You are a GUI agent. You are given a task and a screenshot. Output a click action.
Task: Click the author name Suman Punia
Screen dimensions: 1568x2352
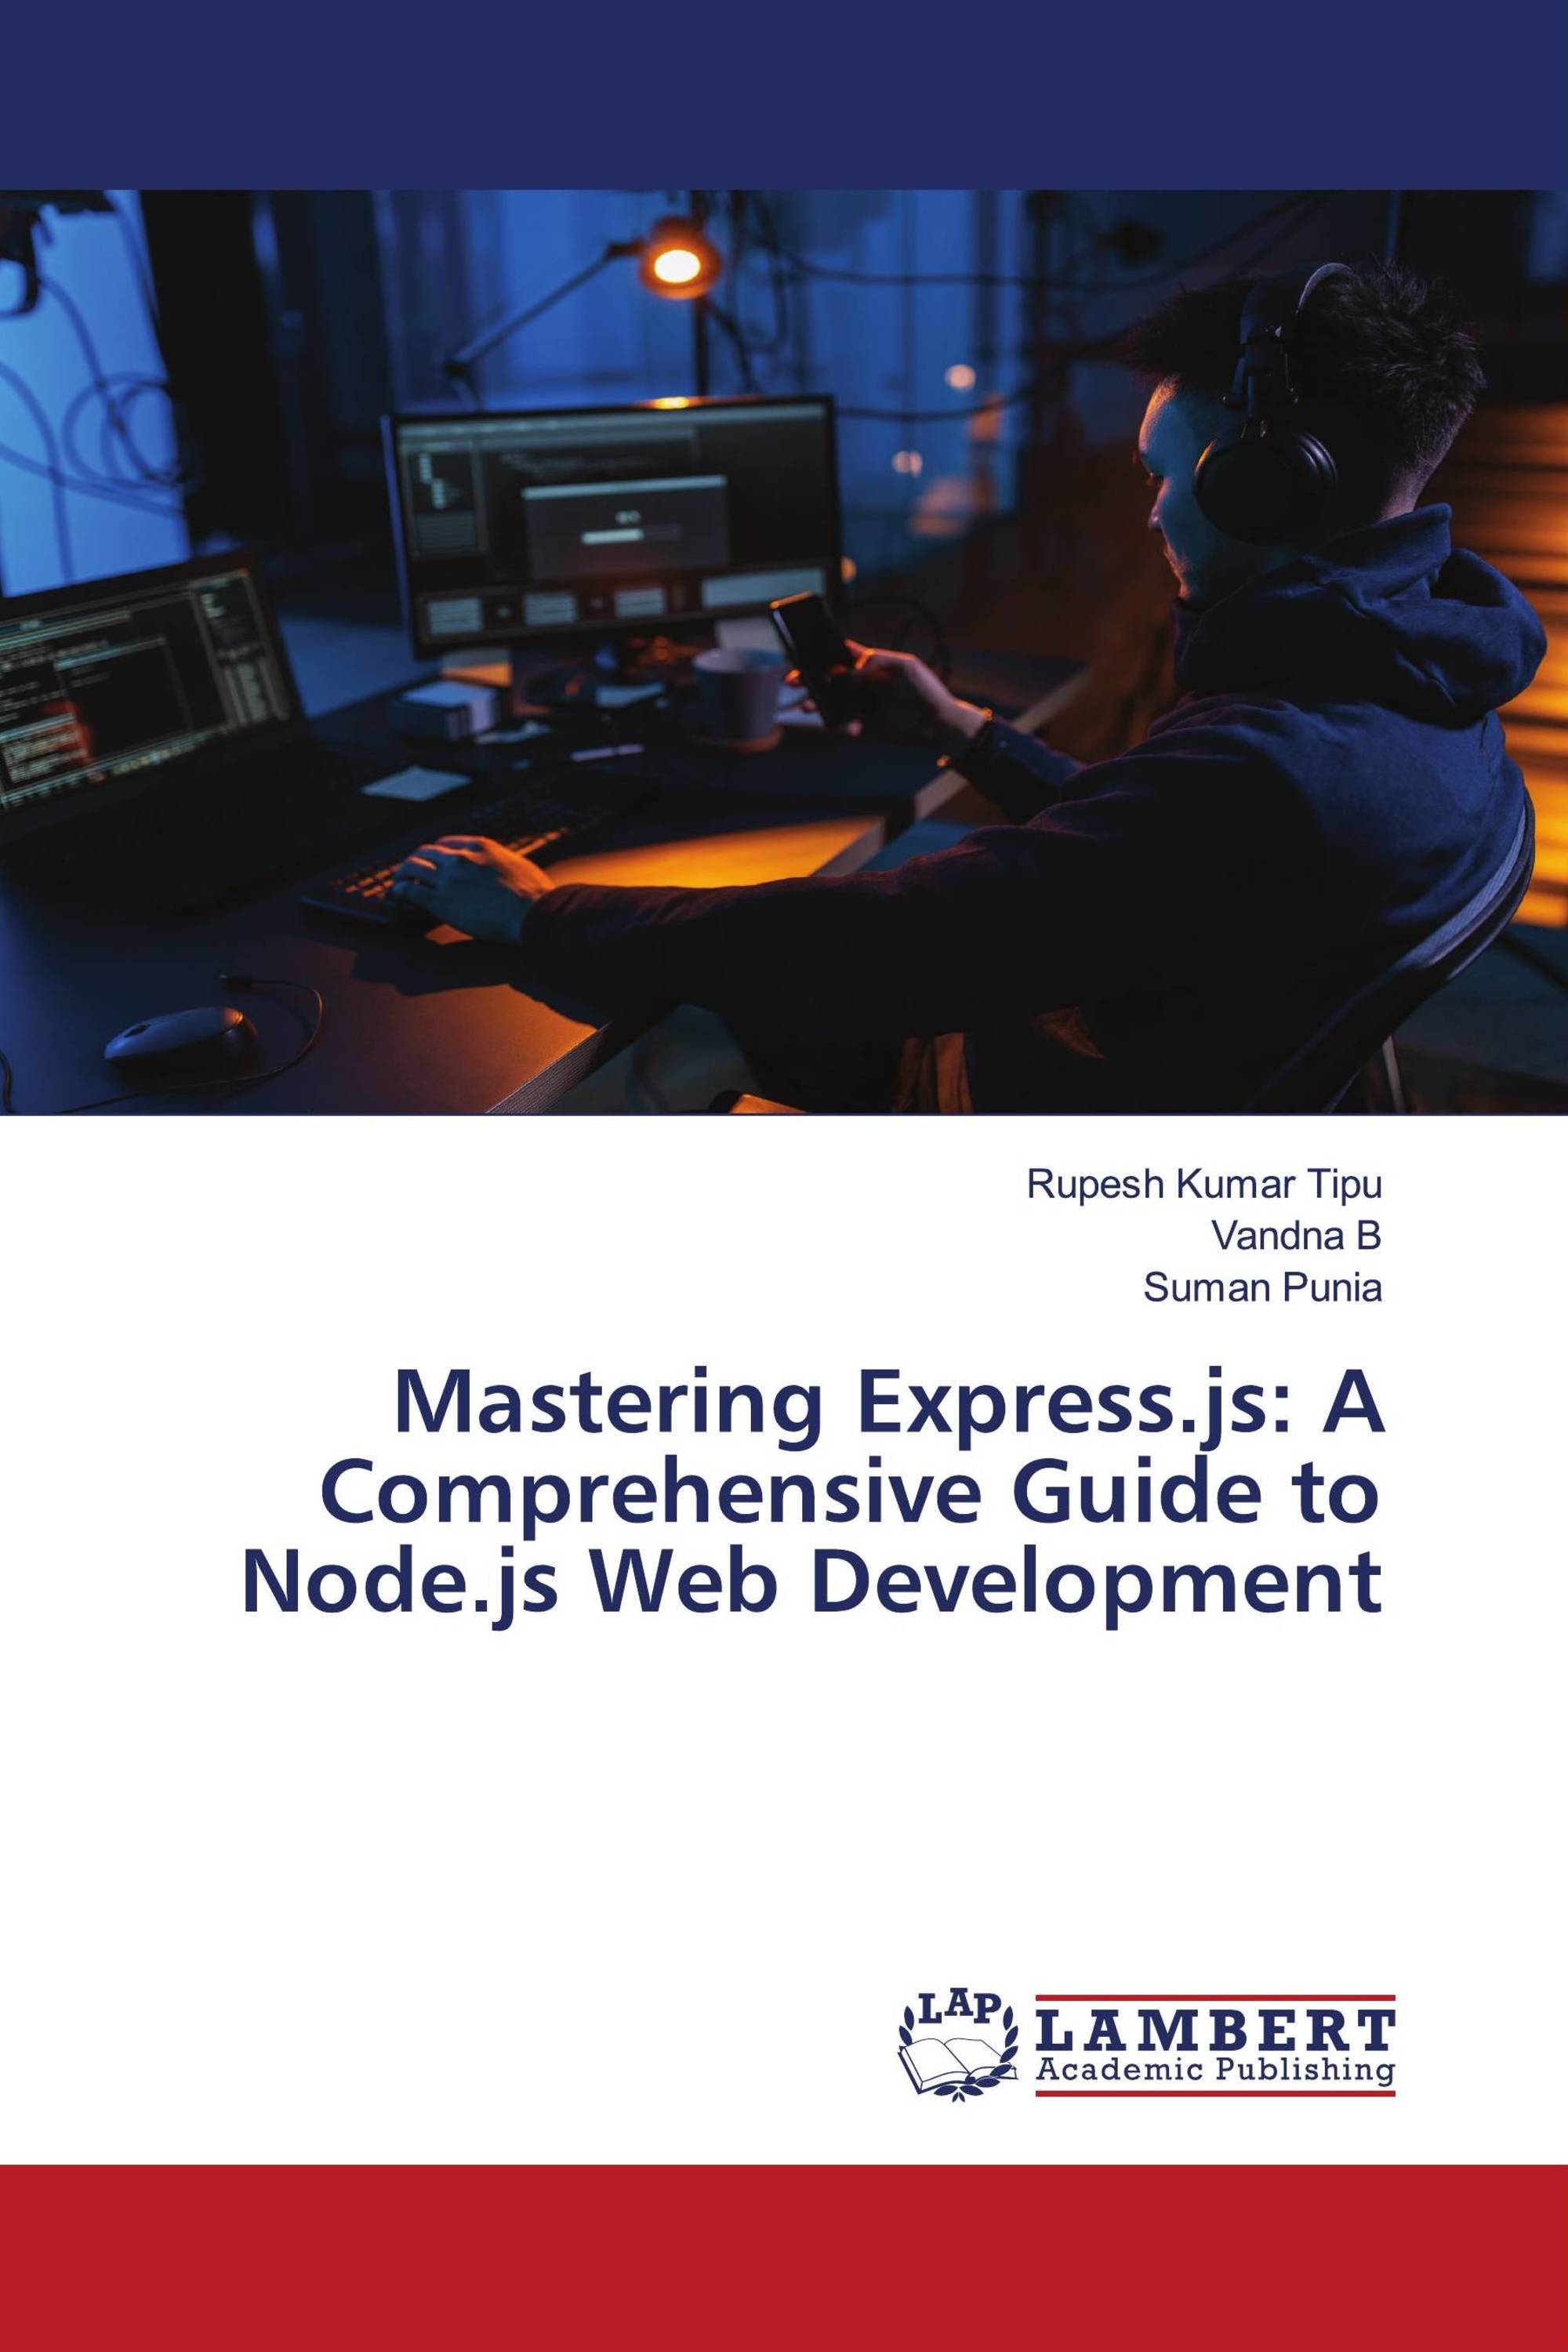pos(1263,1289)
